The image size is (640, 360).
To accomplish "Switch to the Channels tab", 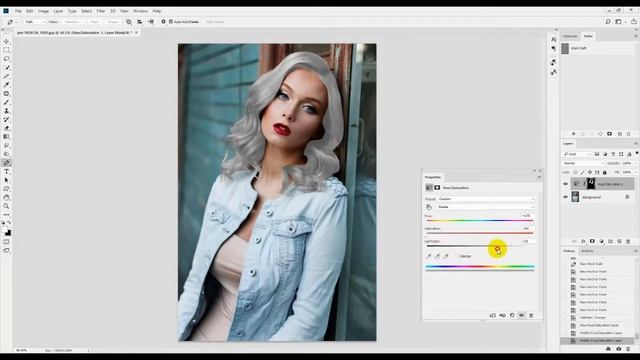I will pos(570,36).
